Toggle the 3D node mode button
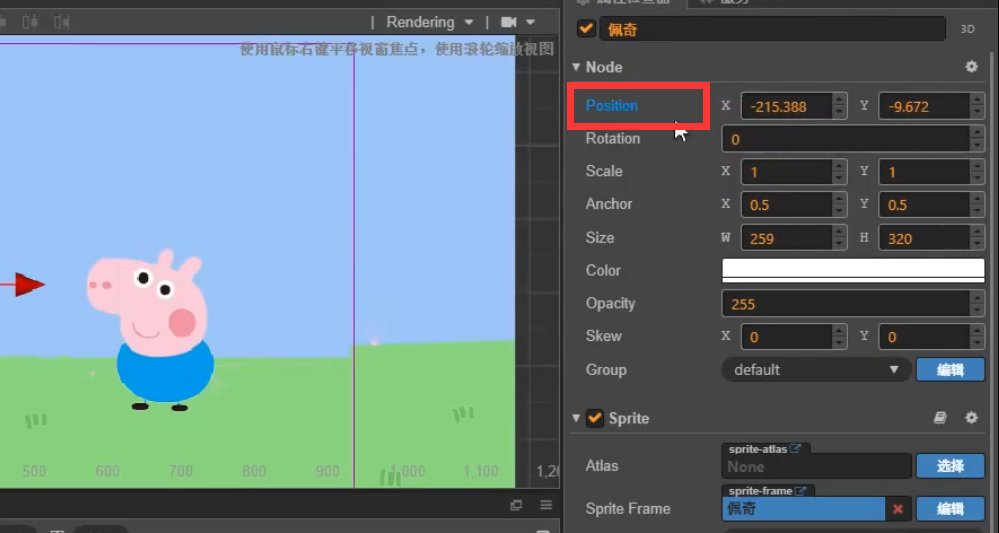The height and width of the screenshot is (533, 999). point(967,29)
